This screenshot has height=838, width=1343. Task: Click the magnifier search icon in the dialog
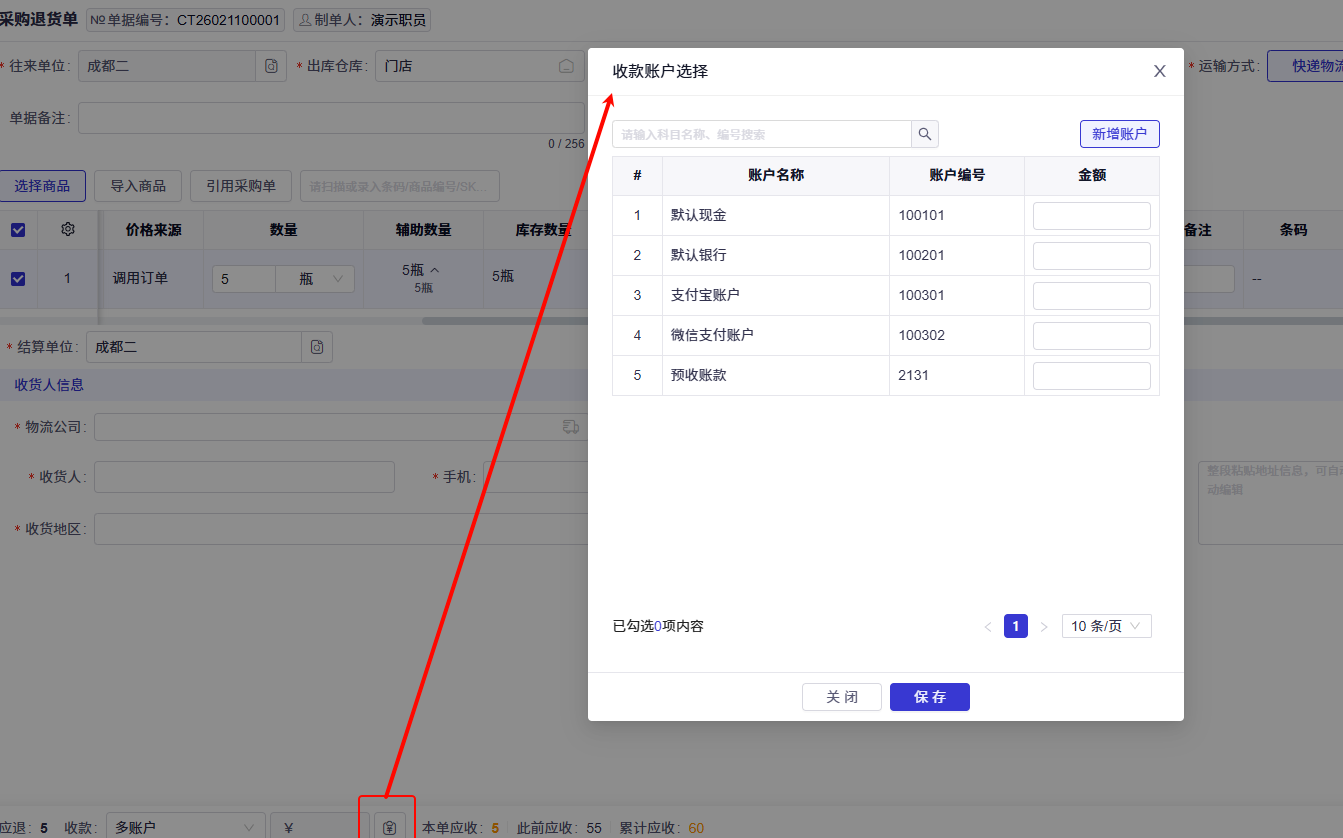925,134
